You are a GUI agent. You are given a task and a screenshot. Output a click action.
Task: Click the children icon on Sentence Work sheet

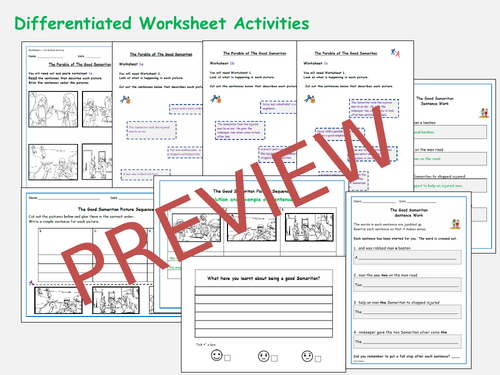455,224
